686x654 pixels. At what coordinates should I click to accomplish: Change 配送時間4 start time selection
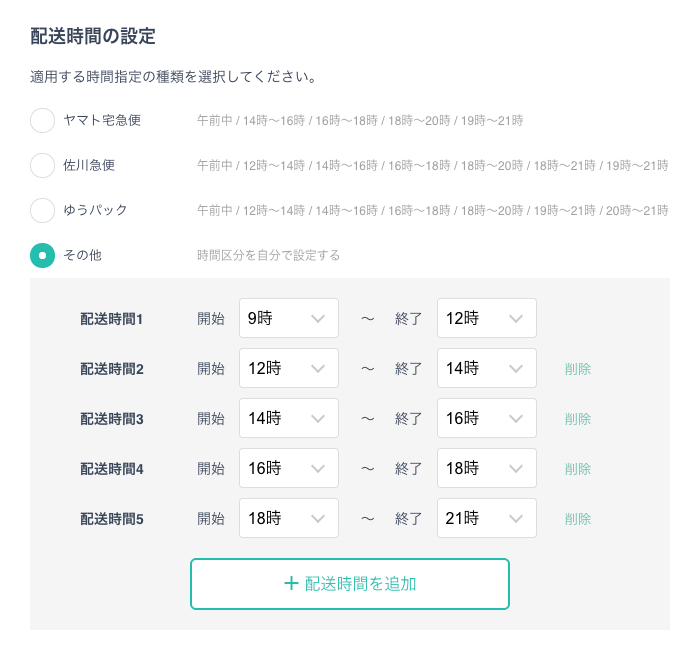point(288,468)
